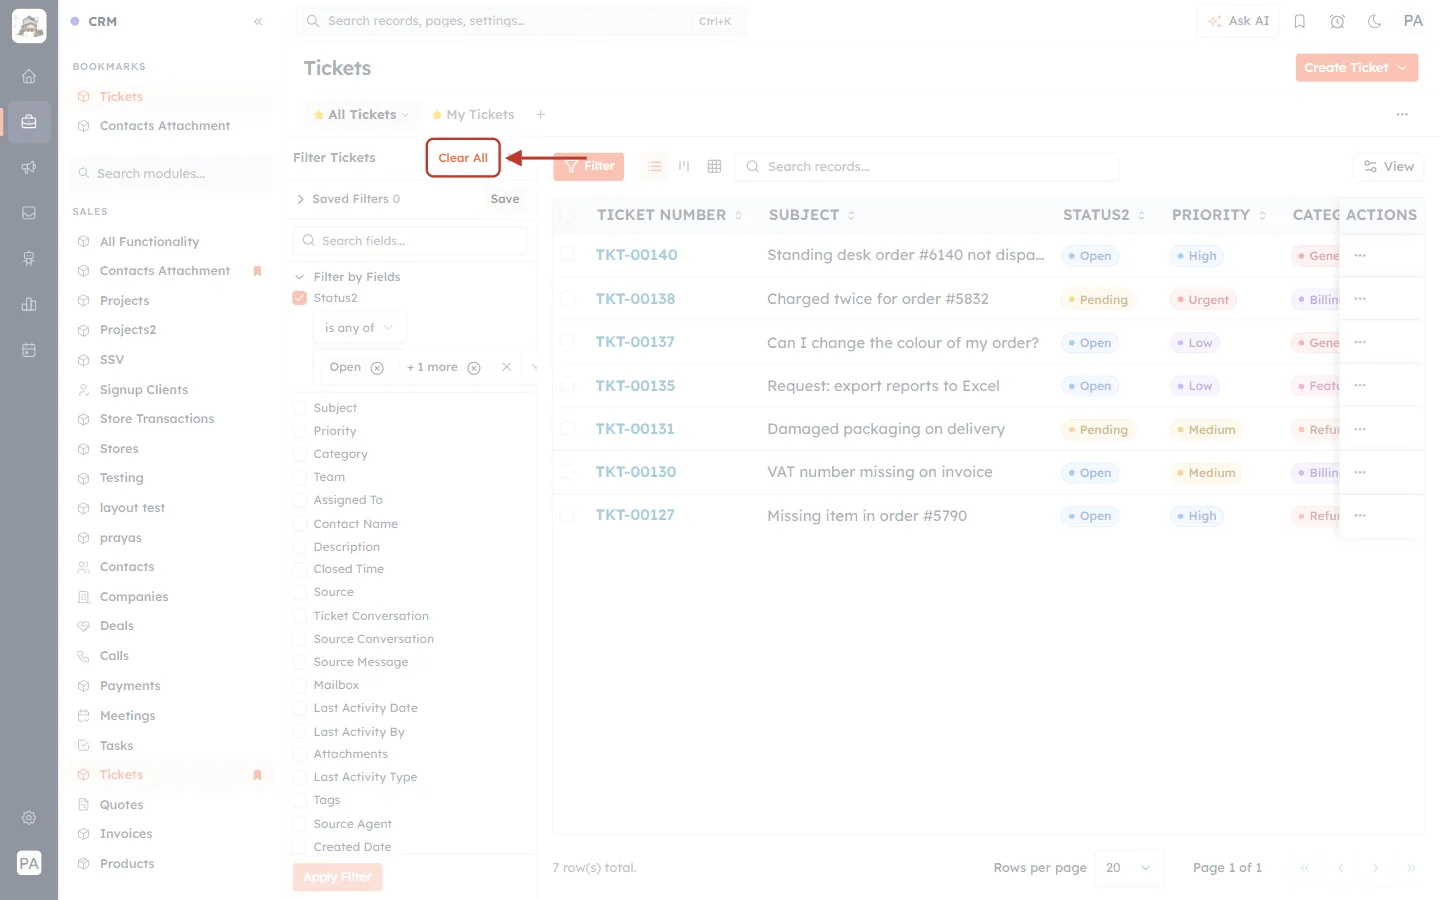Toggle dark mode moon icon
Image resolution: width=1440 pixels, height=900 pixels.
point(1374,21)
